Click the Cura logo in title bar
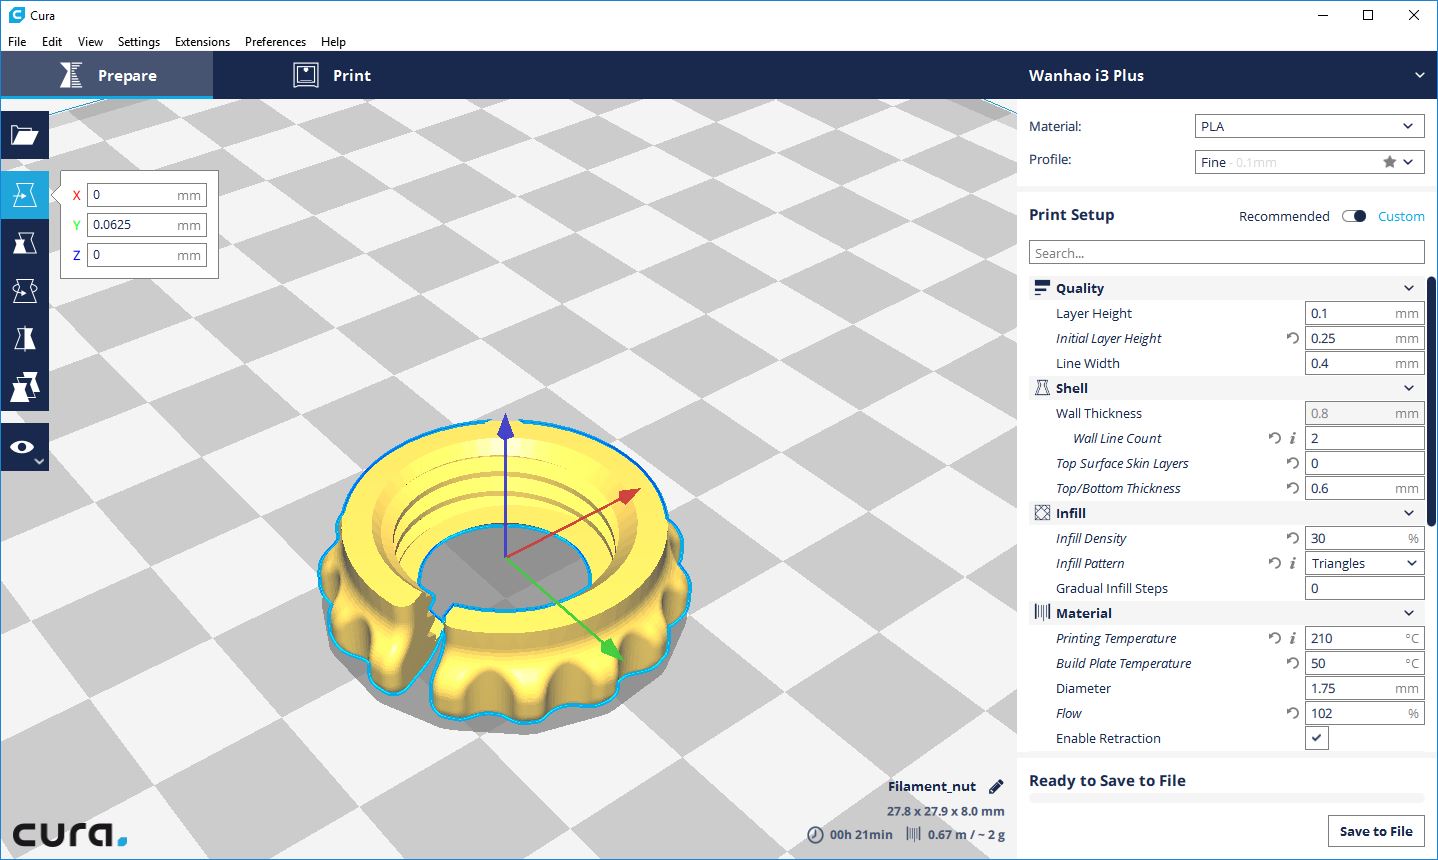This screenshot has width=1438, height=860. point(16,15)
